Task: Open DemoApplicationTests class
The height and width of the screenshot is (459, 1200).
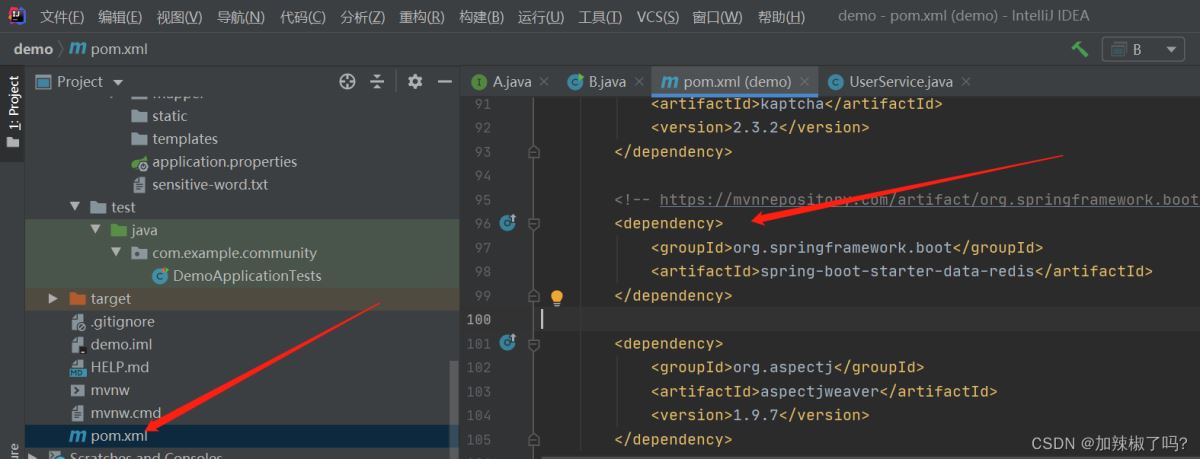Action: click(x=237, y=275)
